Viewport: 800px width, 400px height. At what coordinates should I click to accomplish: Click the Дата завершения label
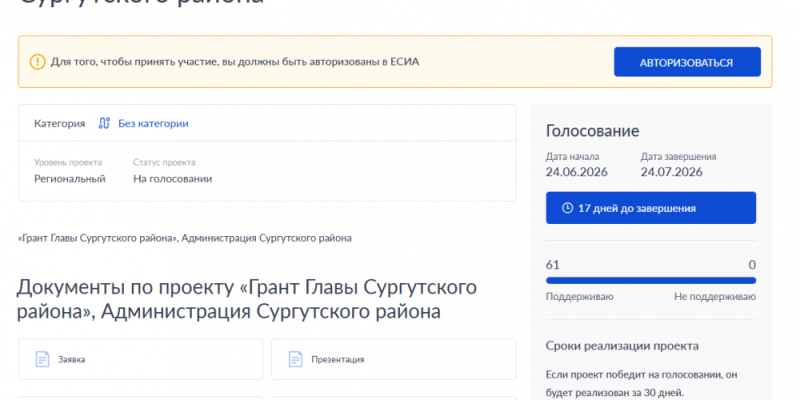pyautogui.click(x=679, y=157)
